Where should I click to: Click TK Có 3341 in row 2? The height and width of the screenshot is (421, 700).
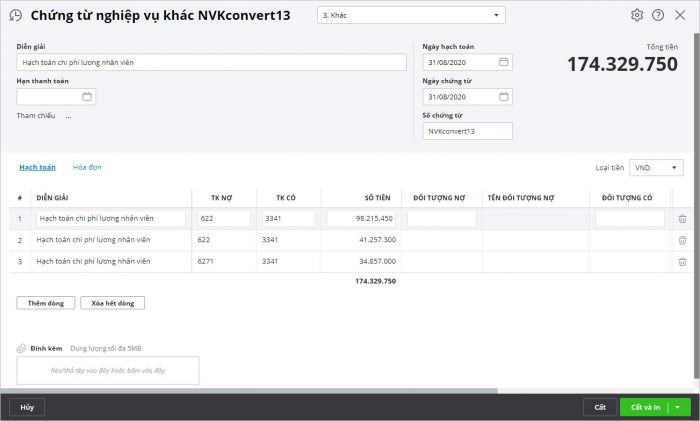click(270, 240)
